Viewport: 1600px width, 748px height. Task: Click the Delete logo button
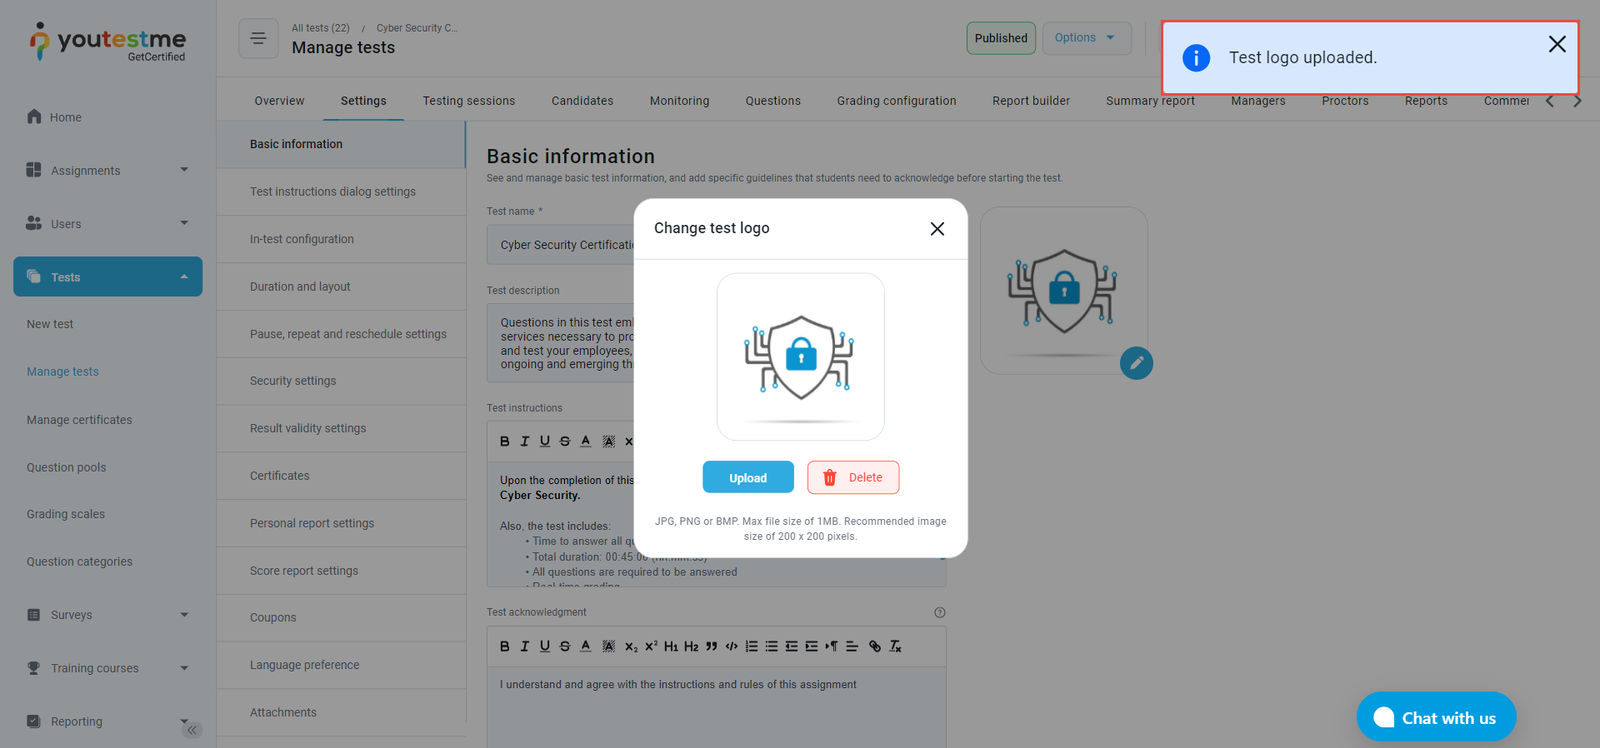pos(853,478)
